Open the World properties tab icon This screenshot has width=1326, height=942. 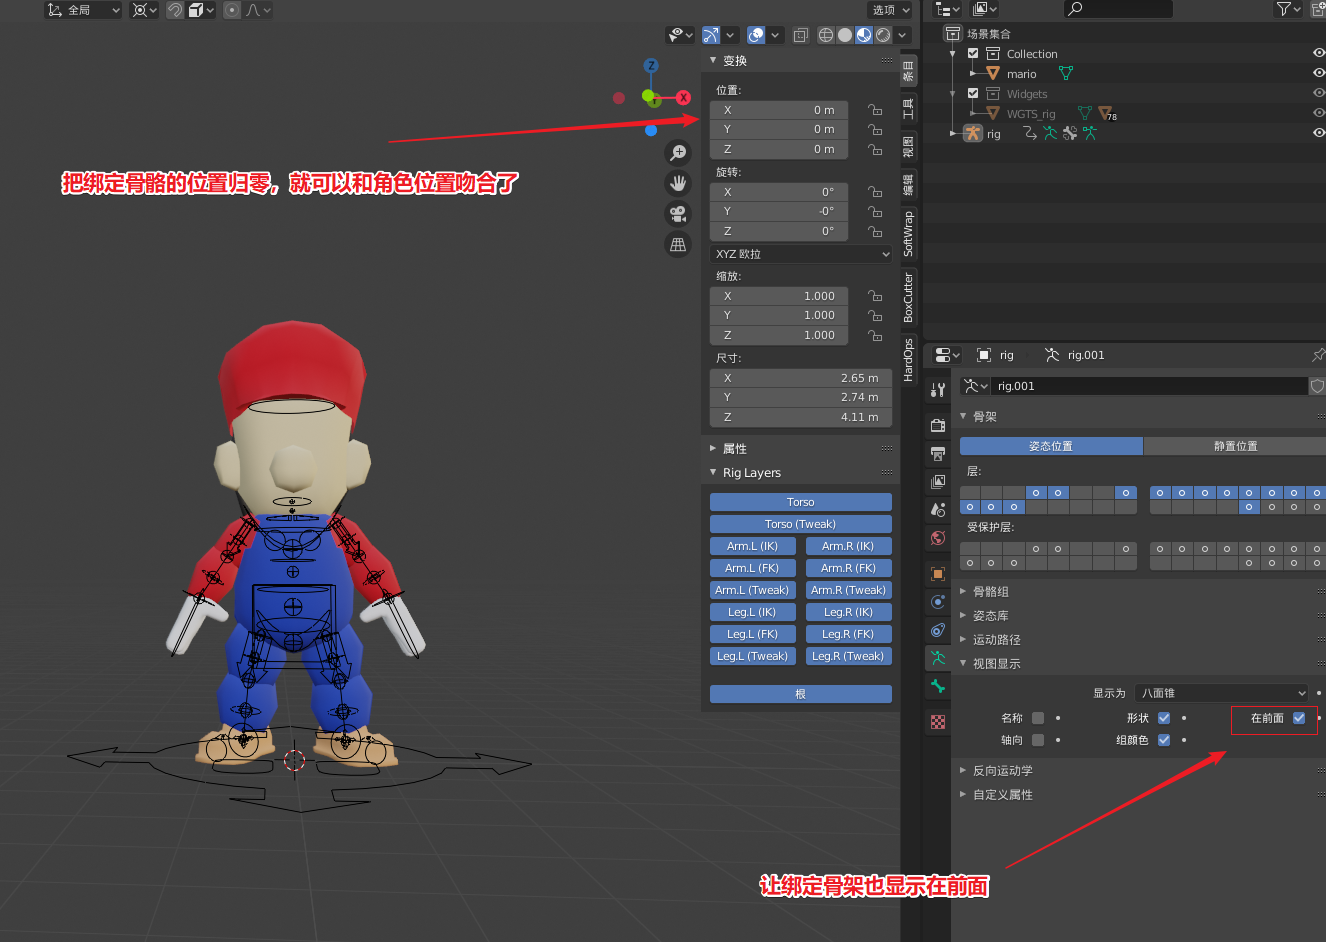click(938, 538)
